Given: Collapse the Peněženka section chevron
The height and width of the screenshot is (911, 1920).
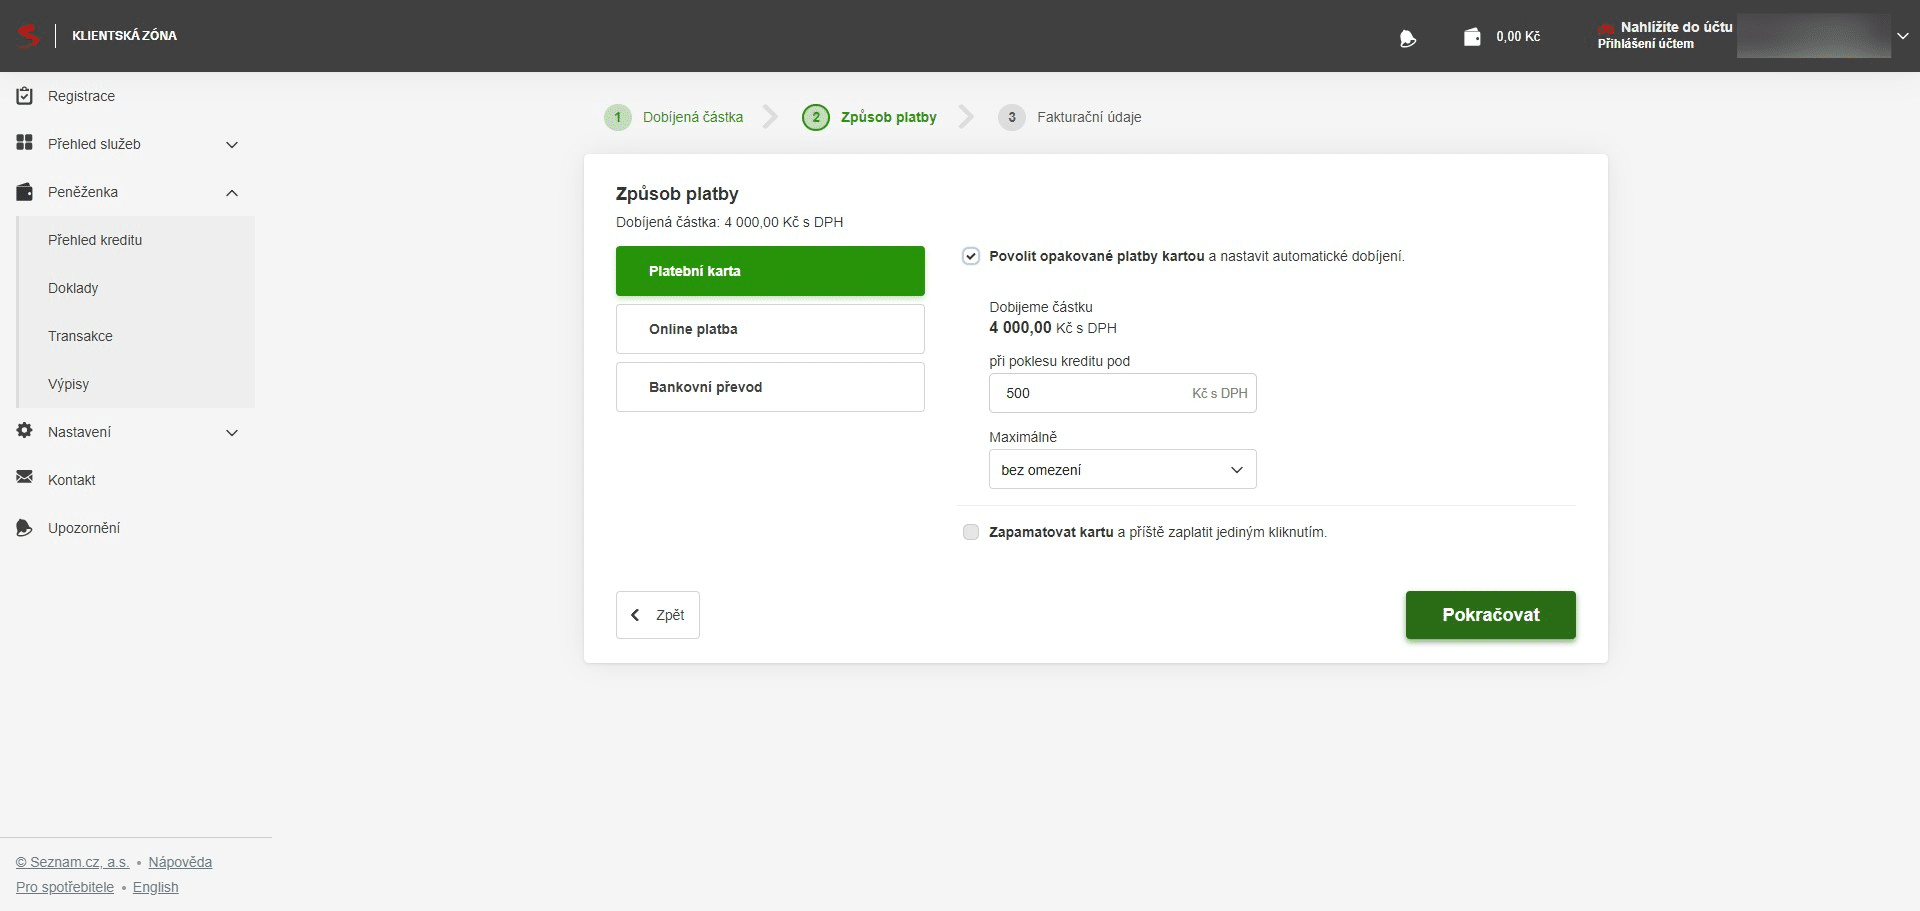Looking at the screenshot, I should pyautogui.click(x=232, y=193).
